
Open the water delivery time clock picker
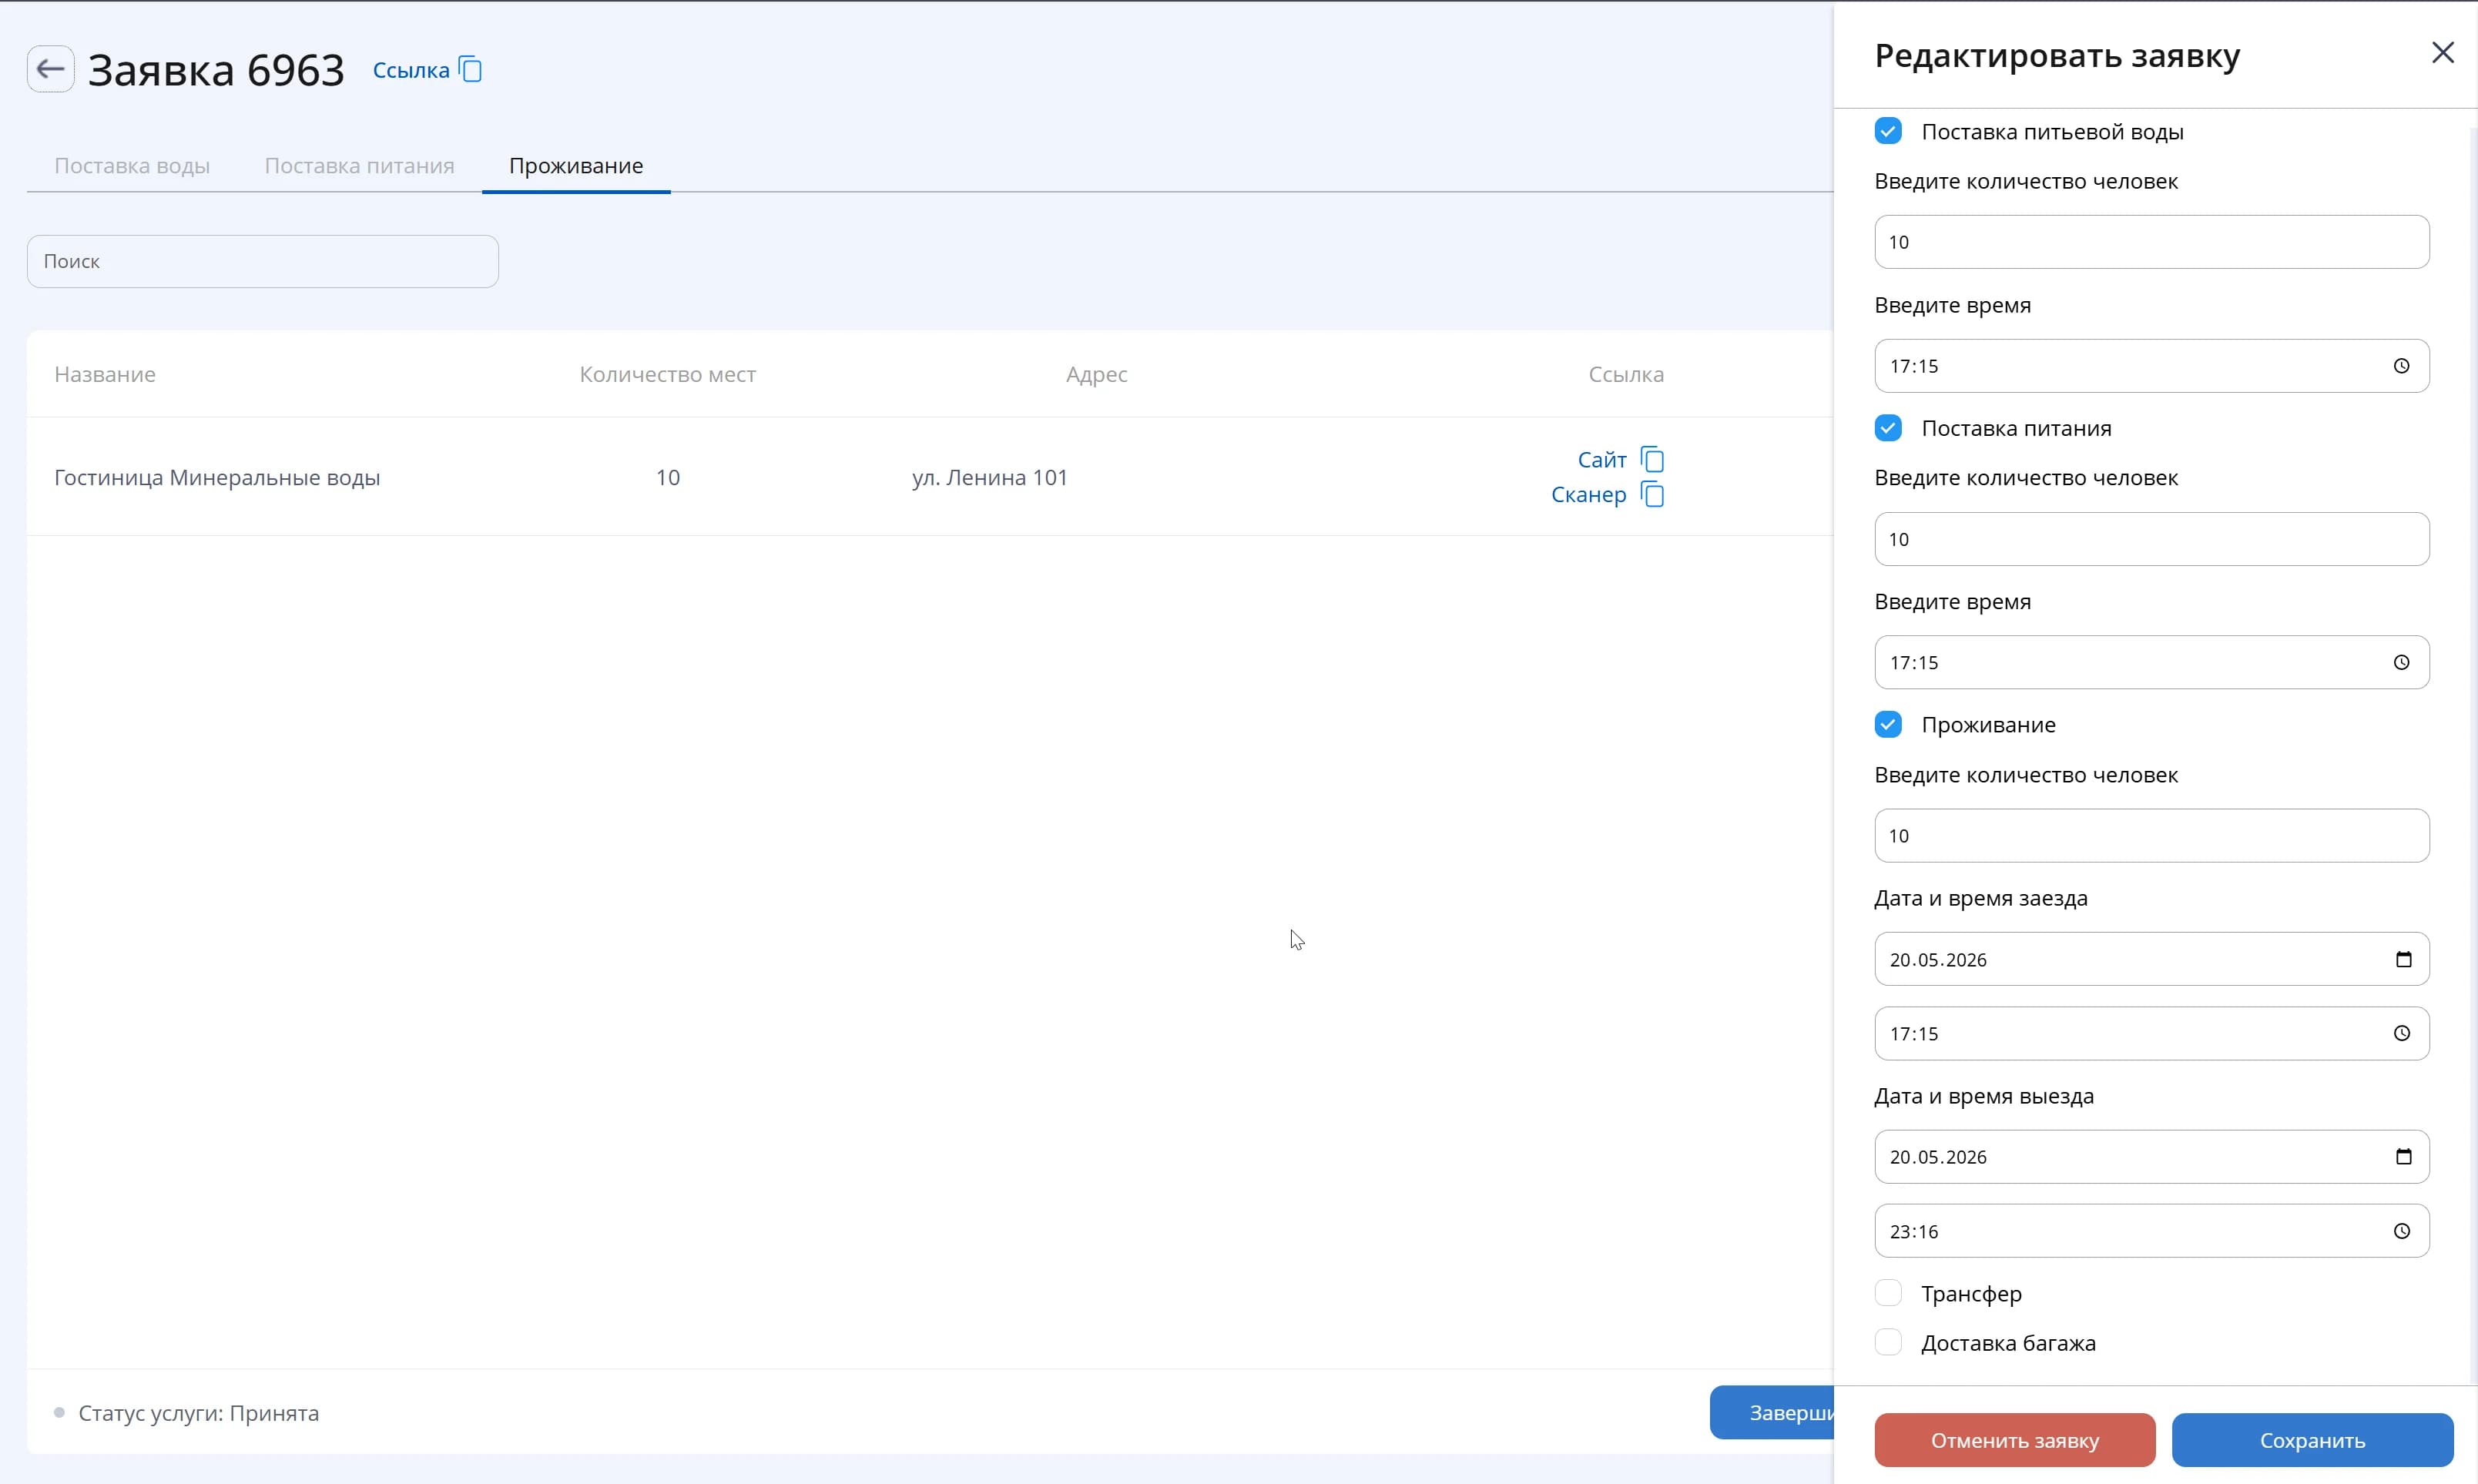click(x=2401, y=366)
